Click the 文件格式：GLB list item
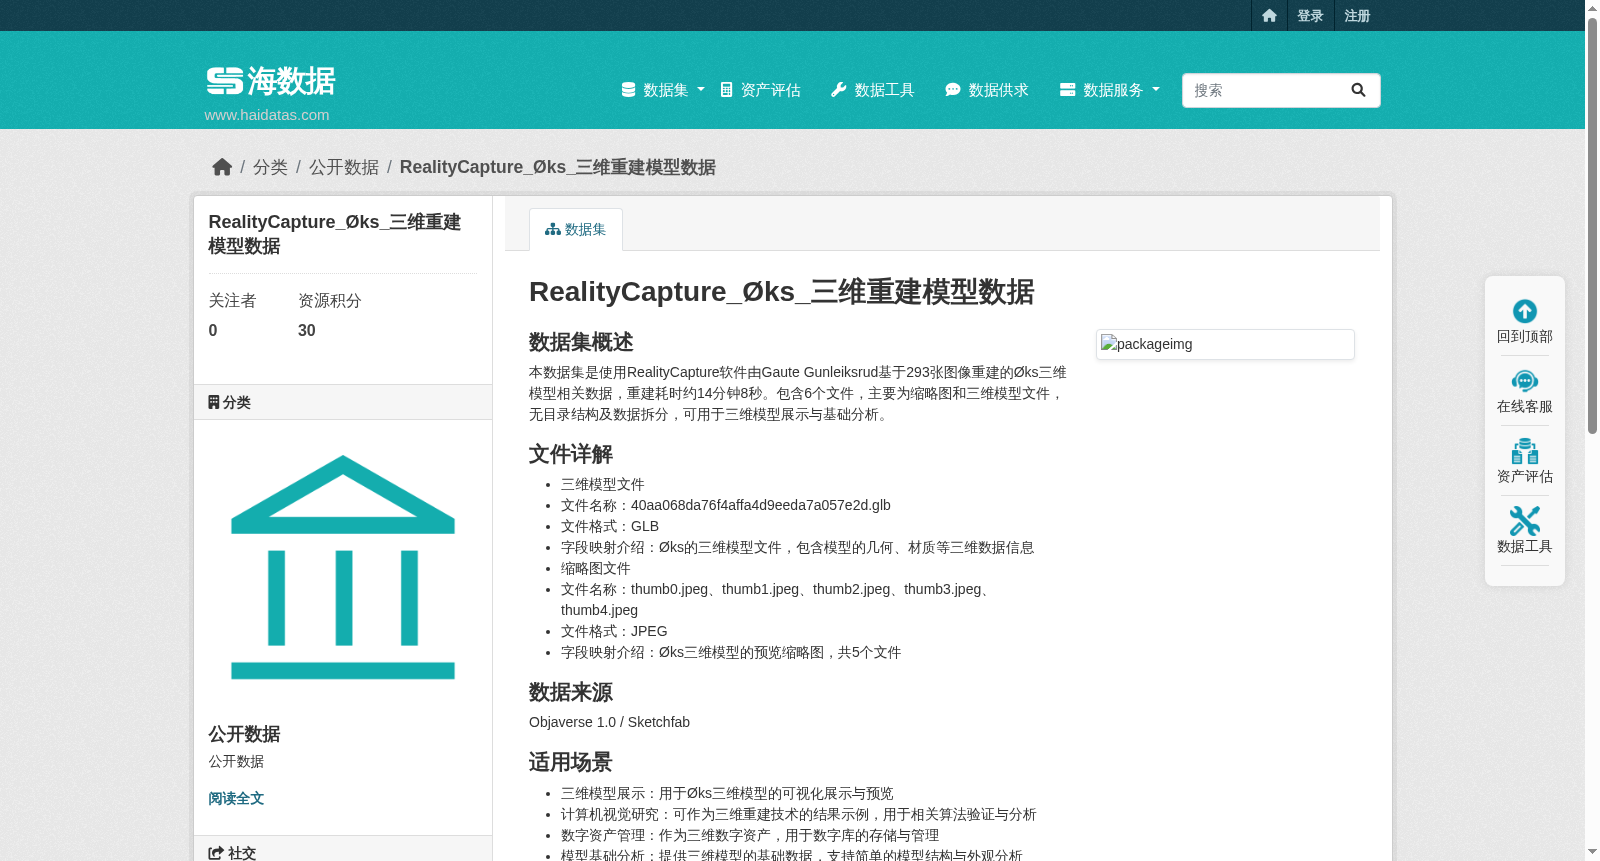Screen dimensions: 1600x861 pos(610,526)
